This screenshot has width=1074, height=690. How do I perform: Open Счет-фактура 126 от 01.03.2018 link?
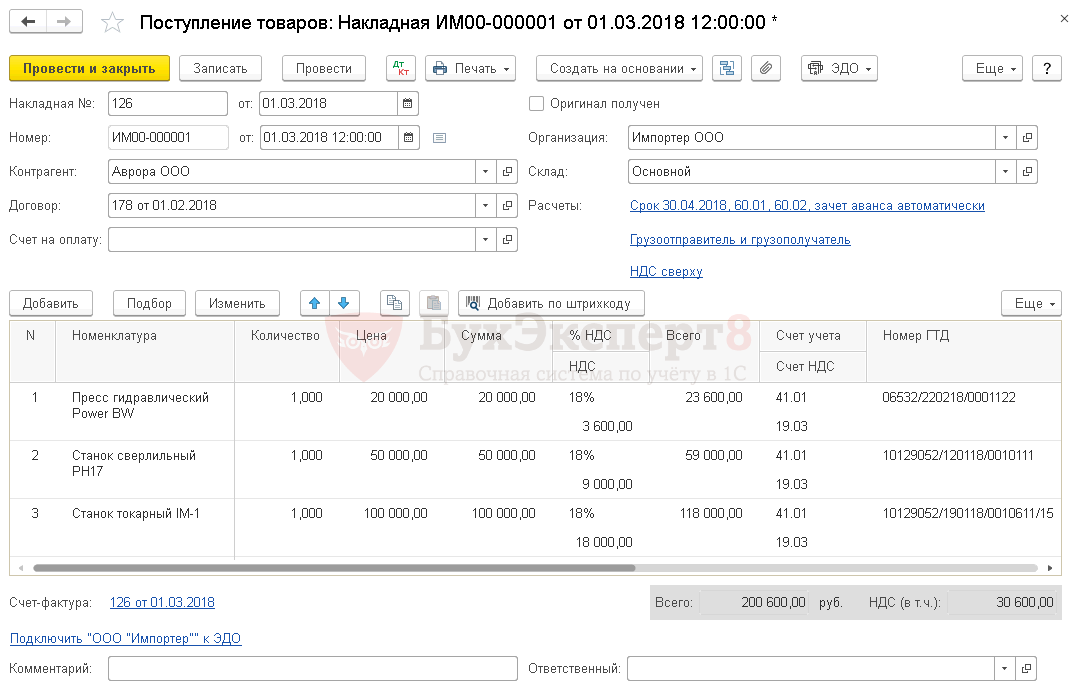[x=162, y=602]
